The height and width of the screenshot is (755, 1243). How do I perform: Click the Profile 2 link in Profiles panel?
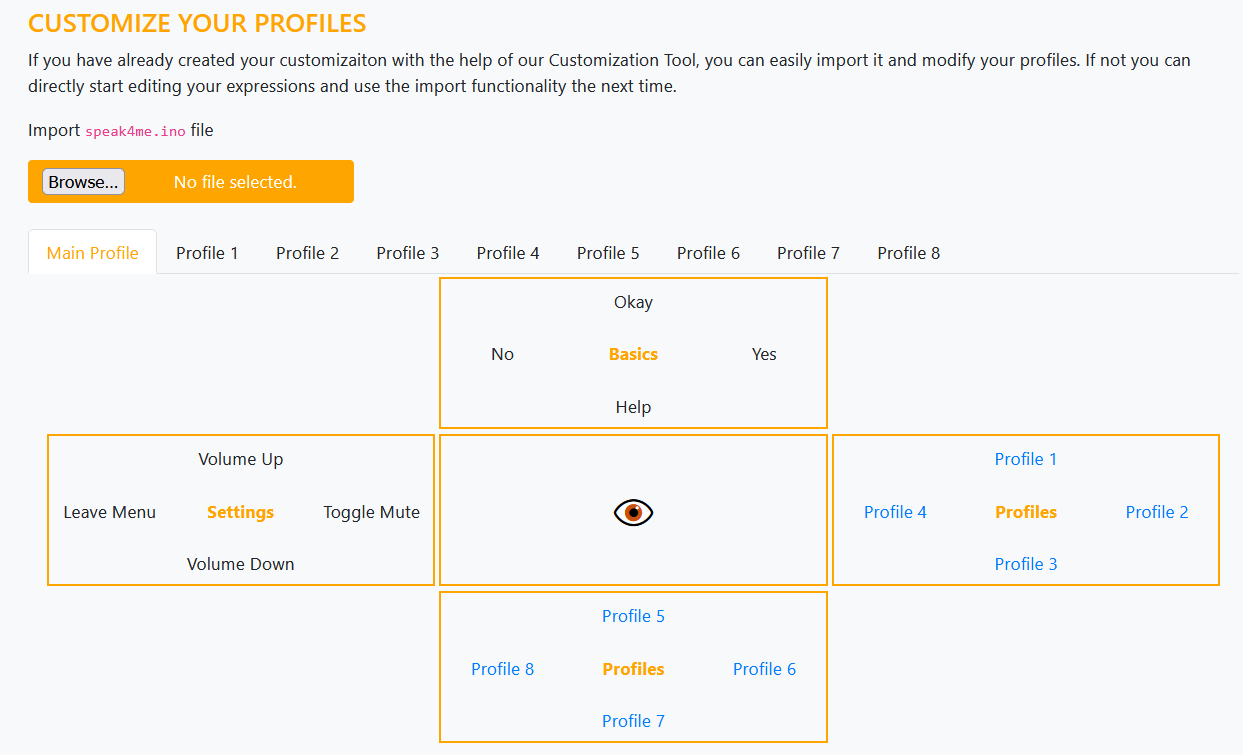coord(1157,512)
